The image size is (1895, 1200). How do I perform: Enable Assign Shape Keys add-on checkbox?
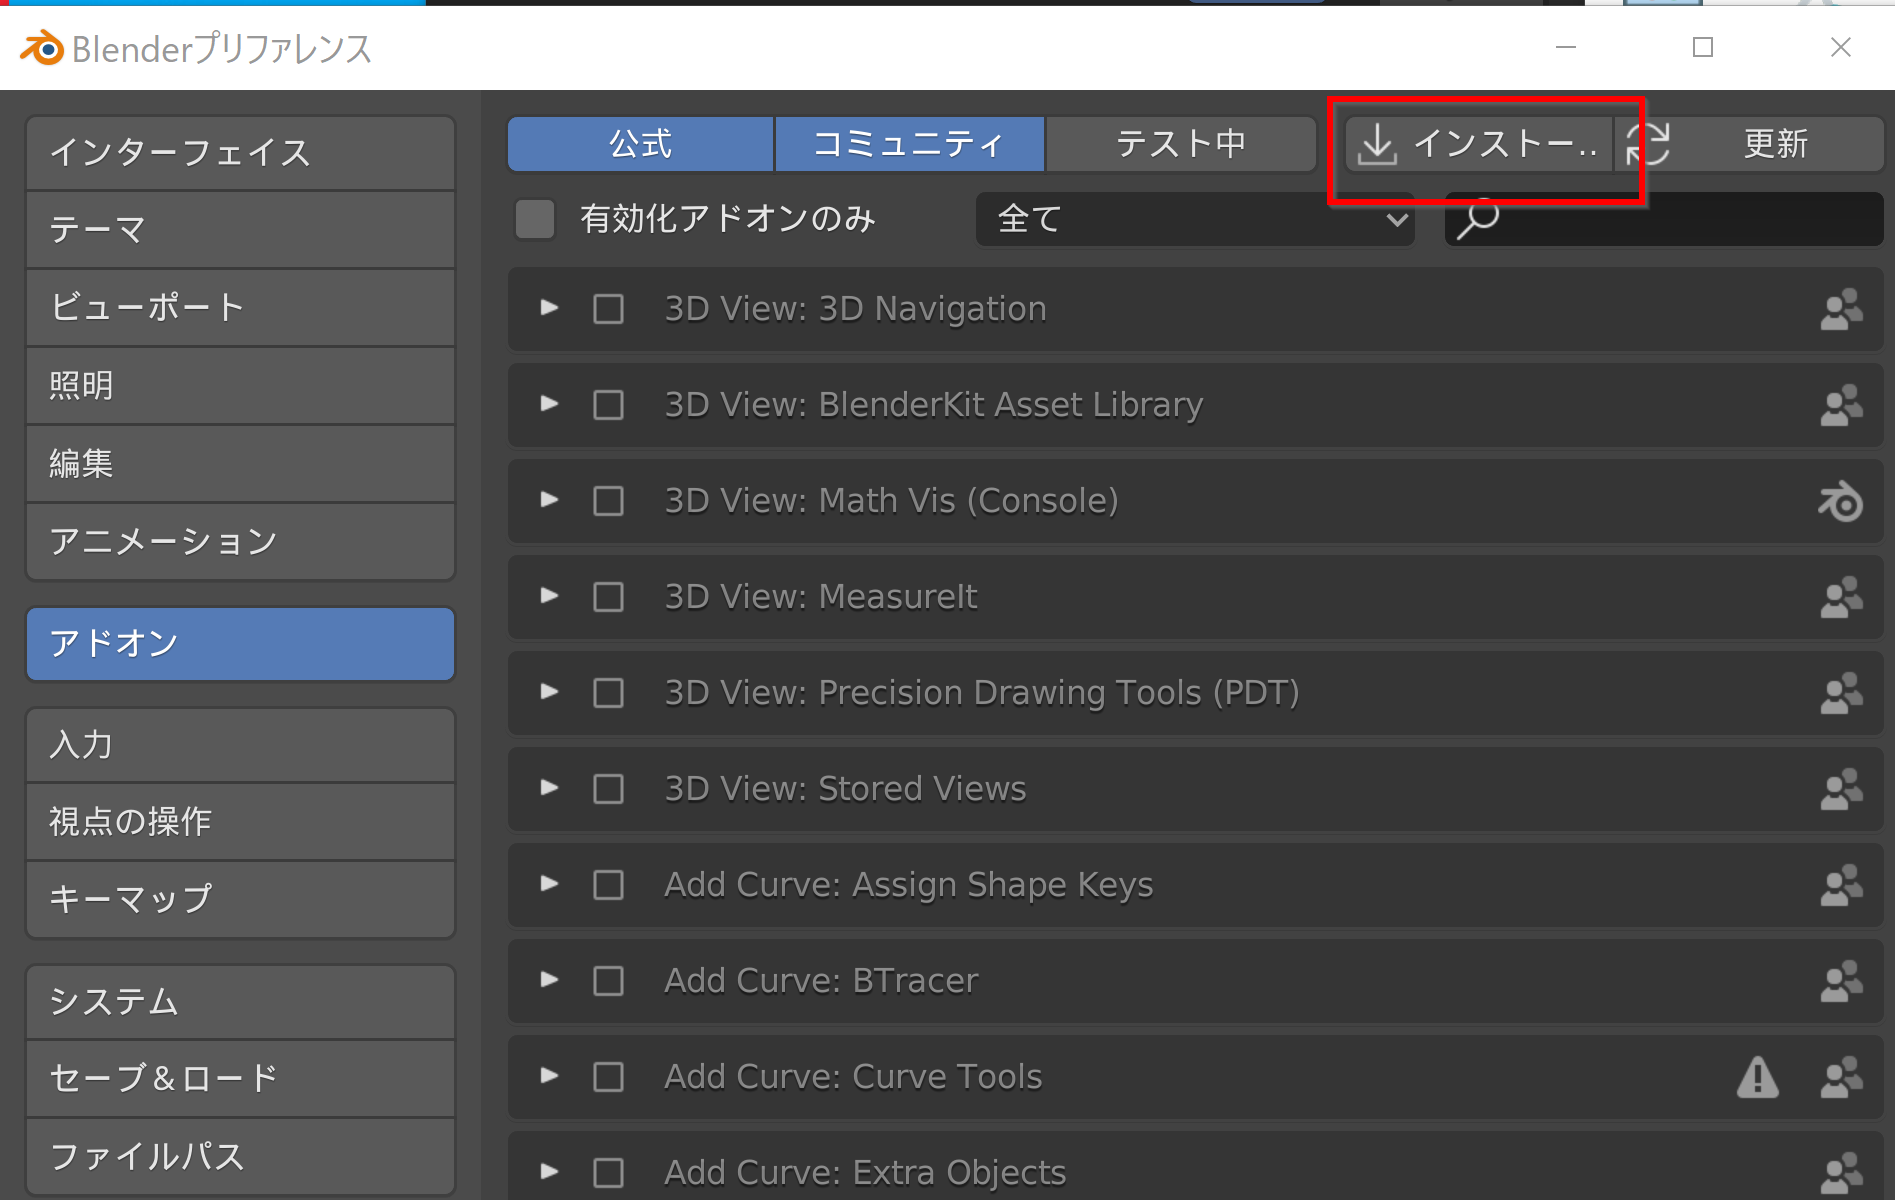[609, 885]
